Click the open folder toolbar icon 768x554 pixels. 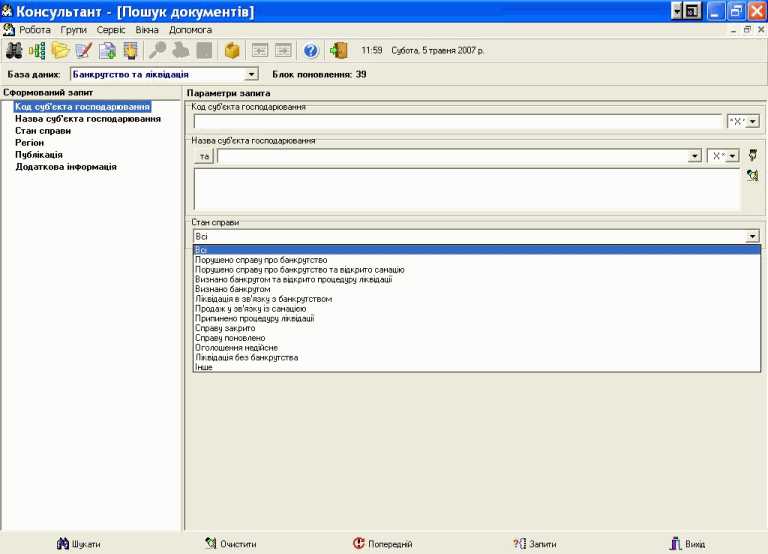[x=60, y=50]
